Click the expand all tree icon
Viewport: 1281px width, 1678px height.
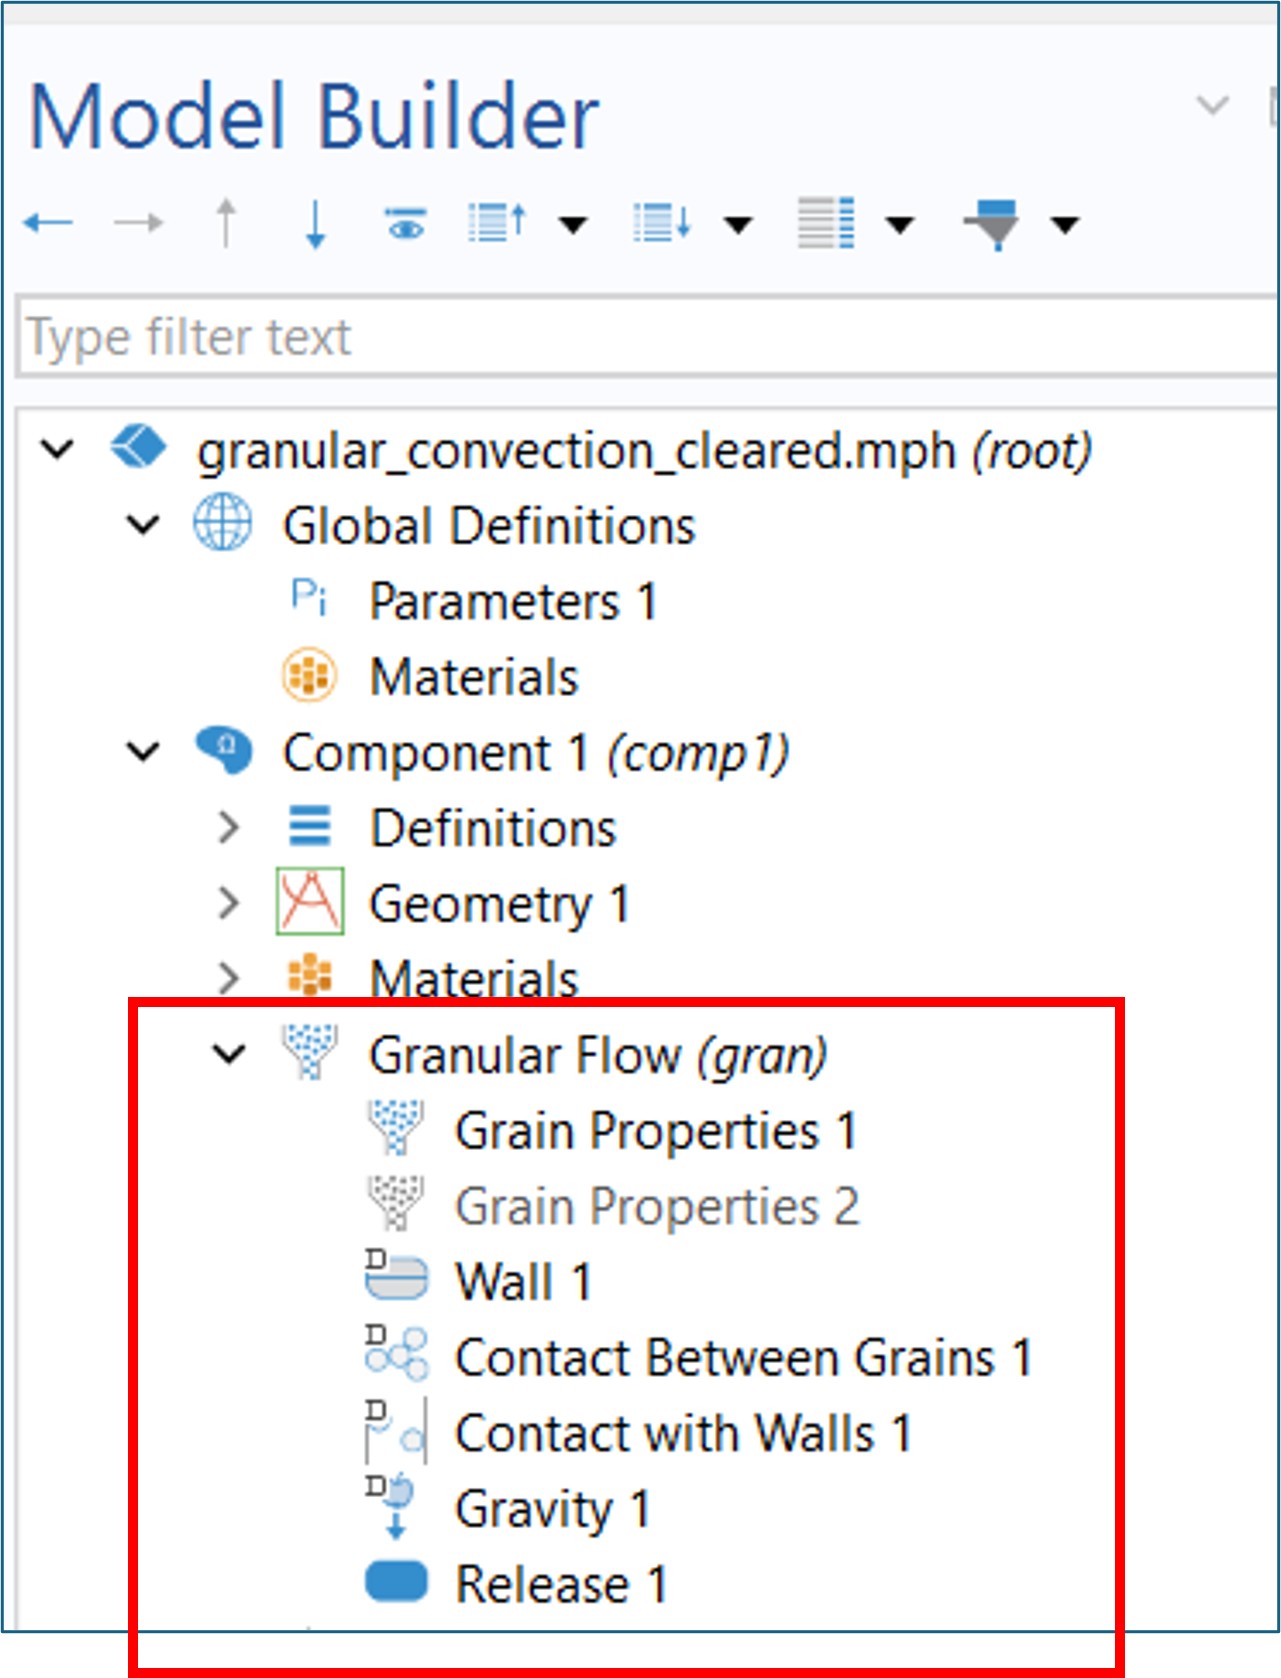coord(661,222)
